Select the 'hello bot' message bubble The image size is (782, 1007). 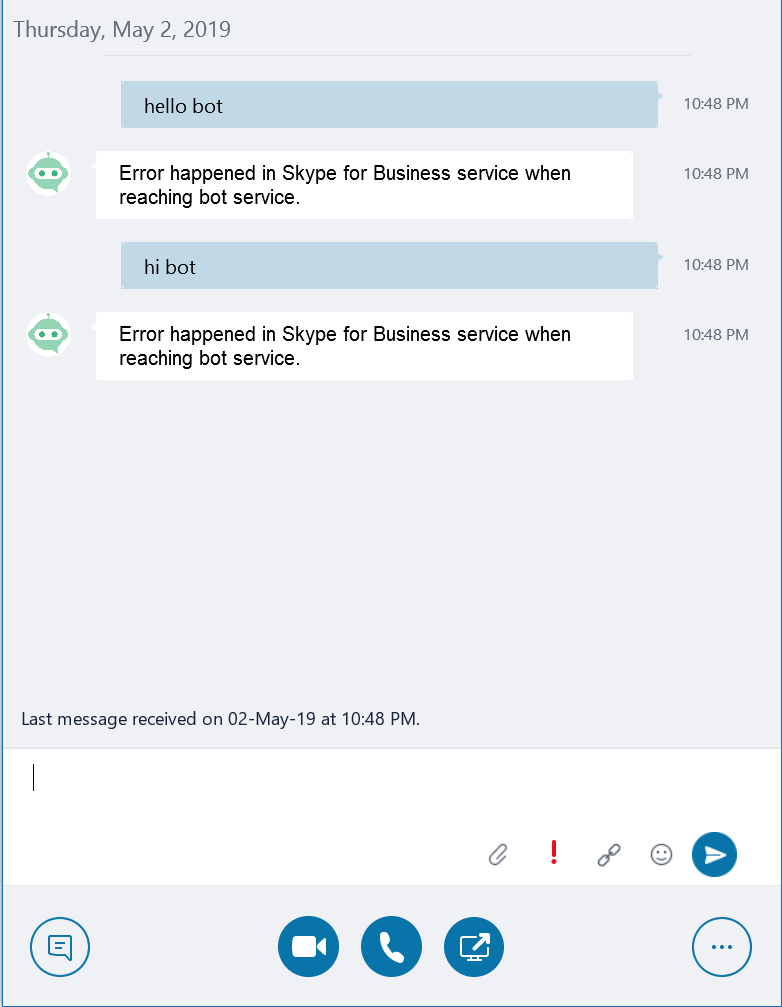pos(389,105)
